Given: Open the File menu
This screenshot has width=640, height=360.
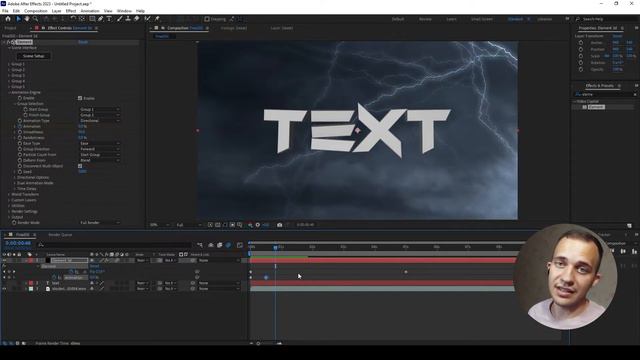Looking at the screenshot, I should (5, 11).
